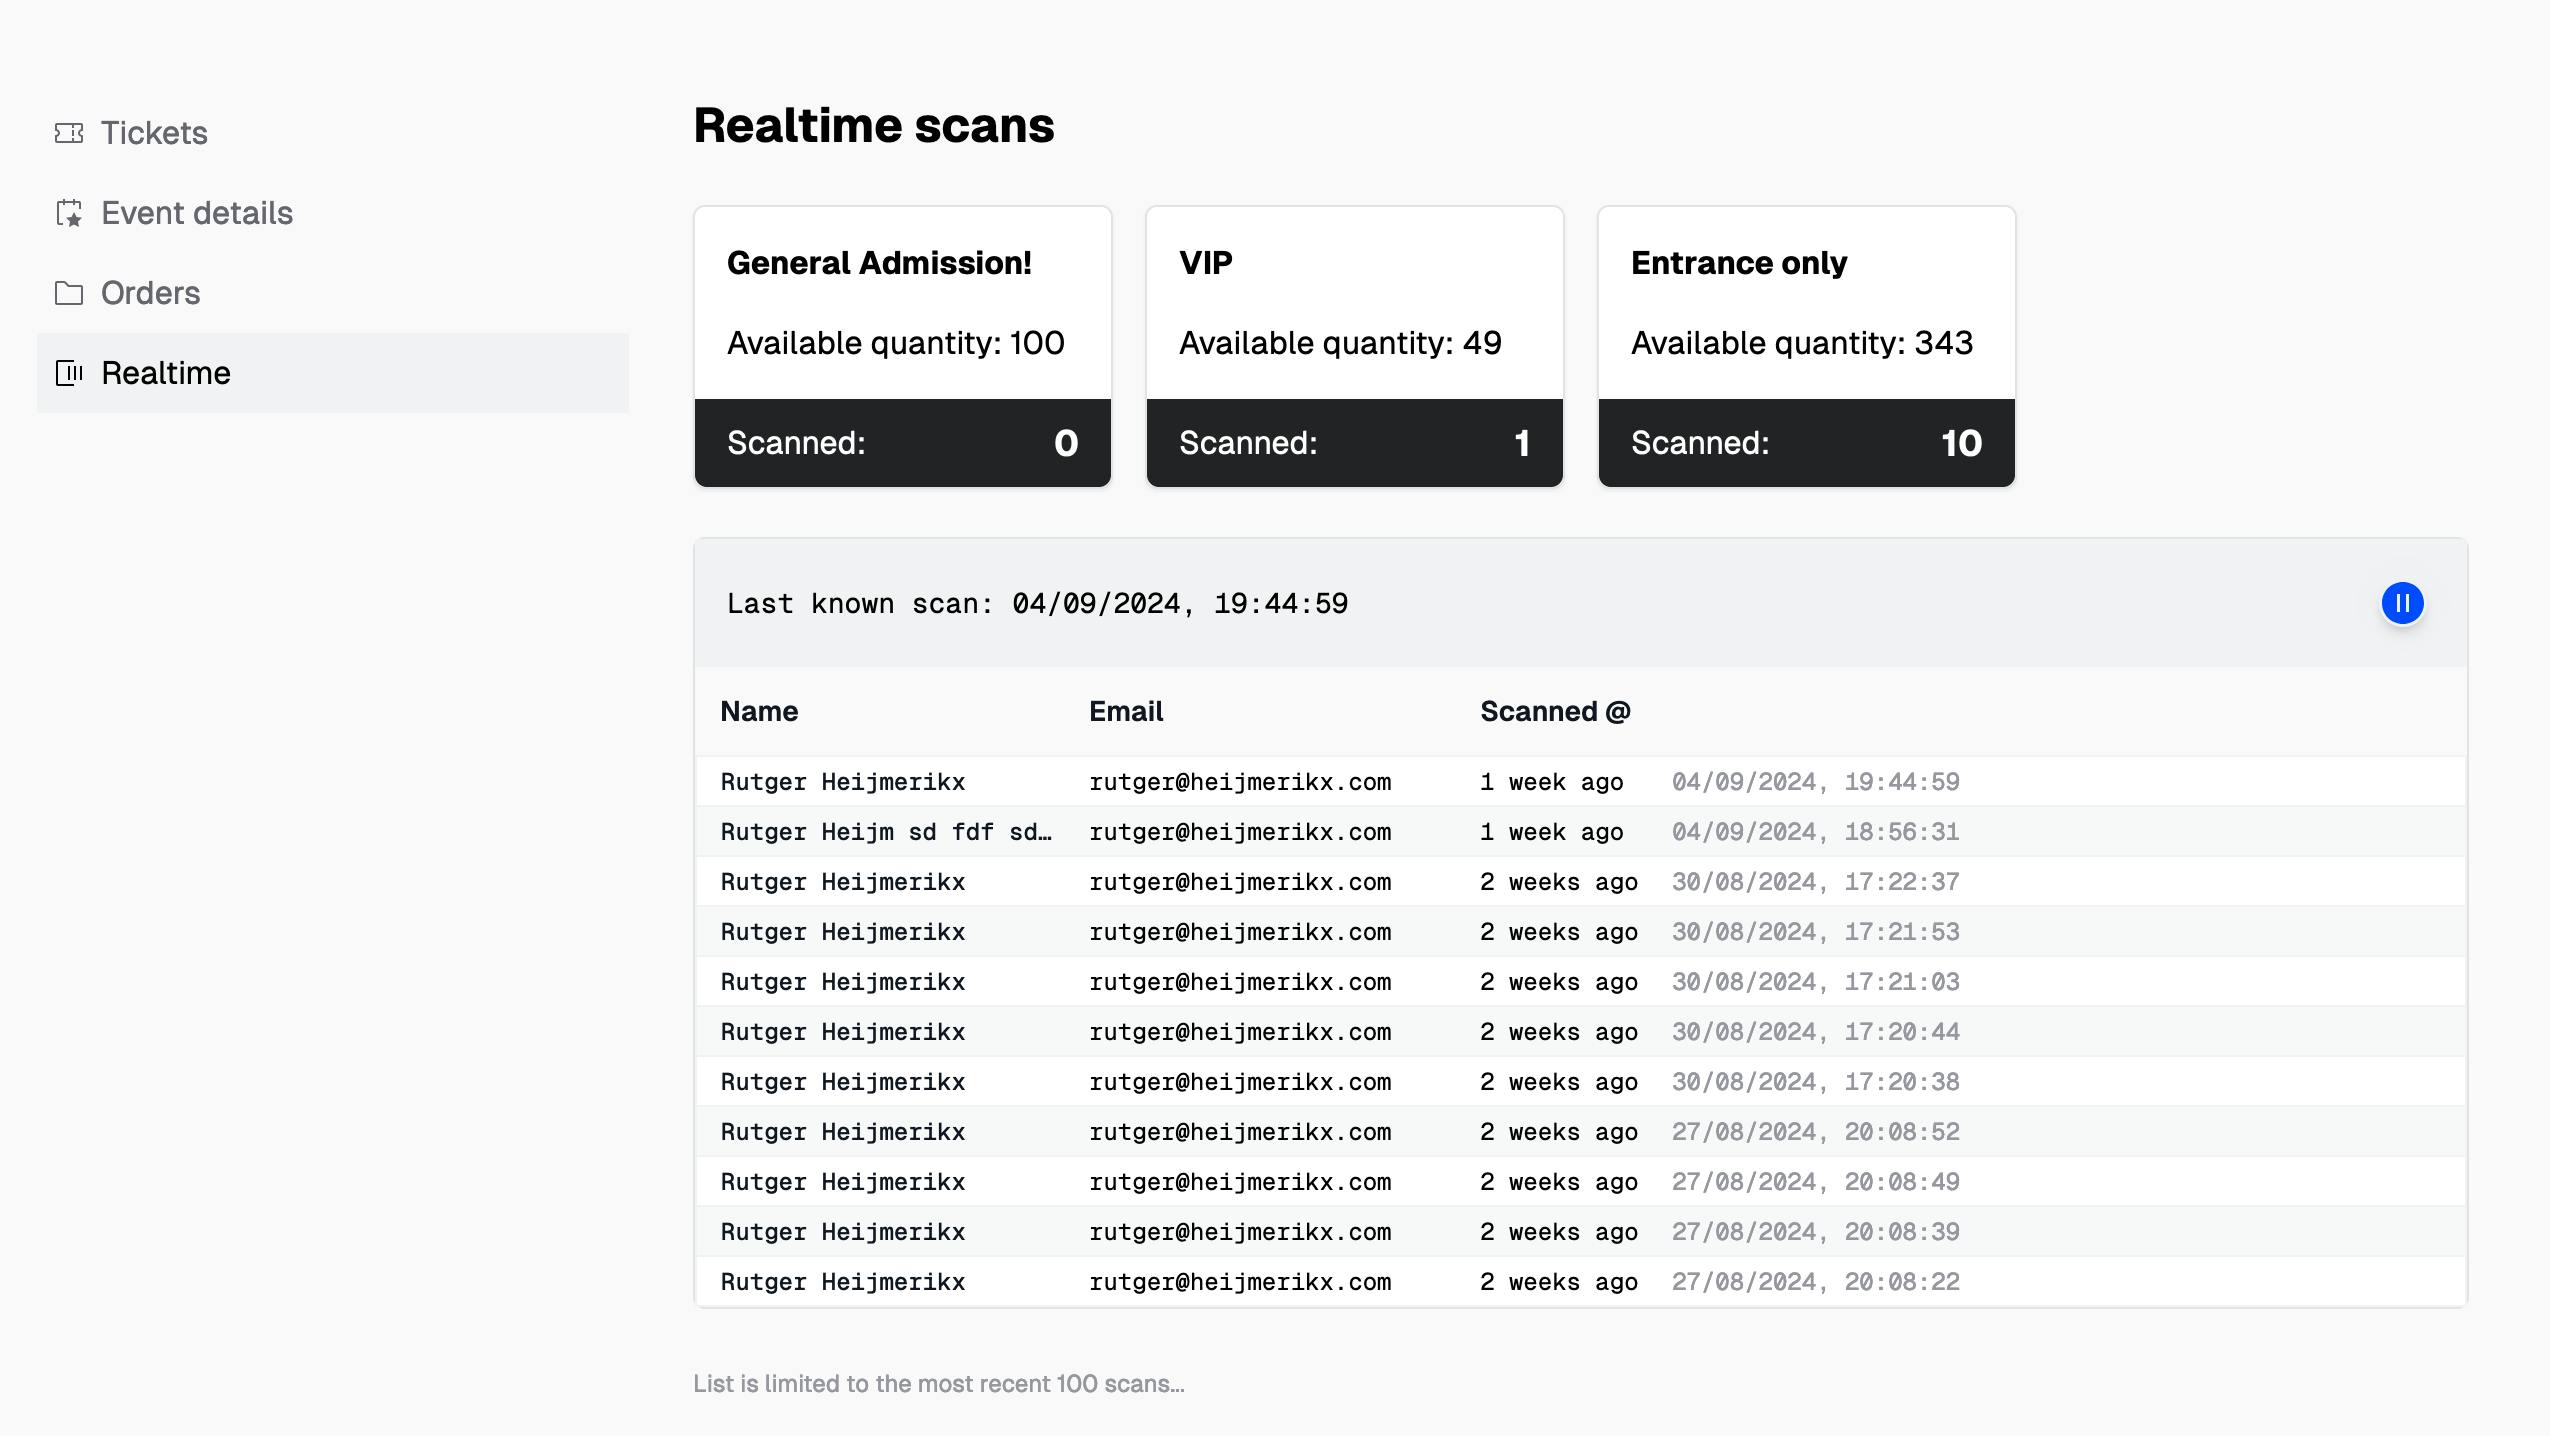Select scan row at 04/09/2024, 19:44:59

point(1815,782)
